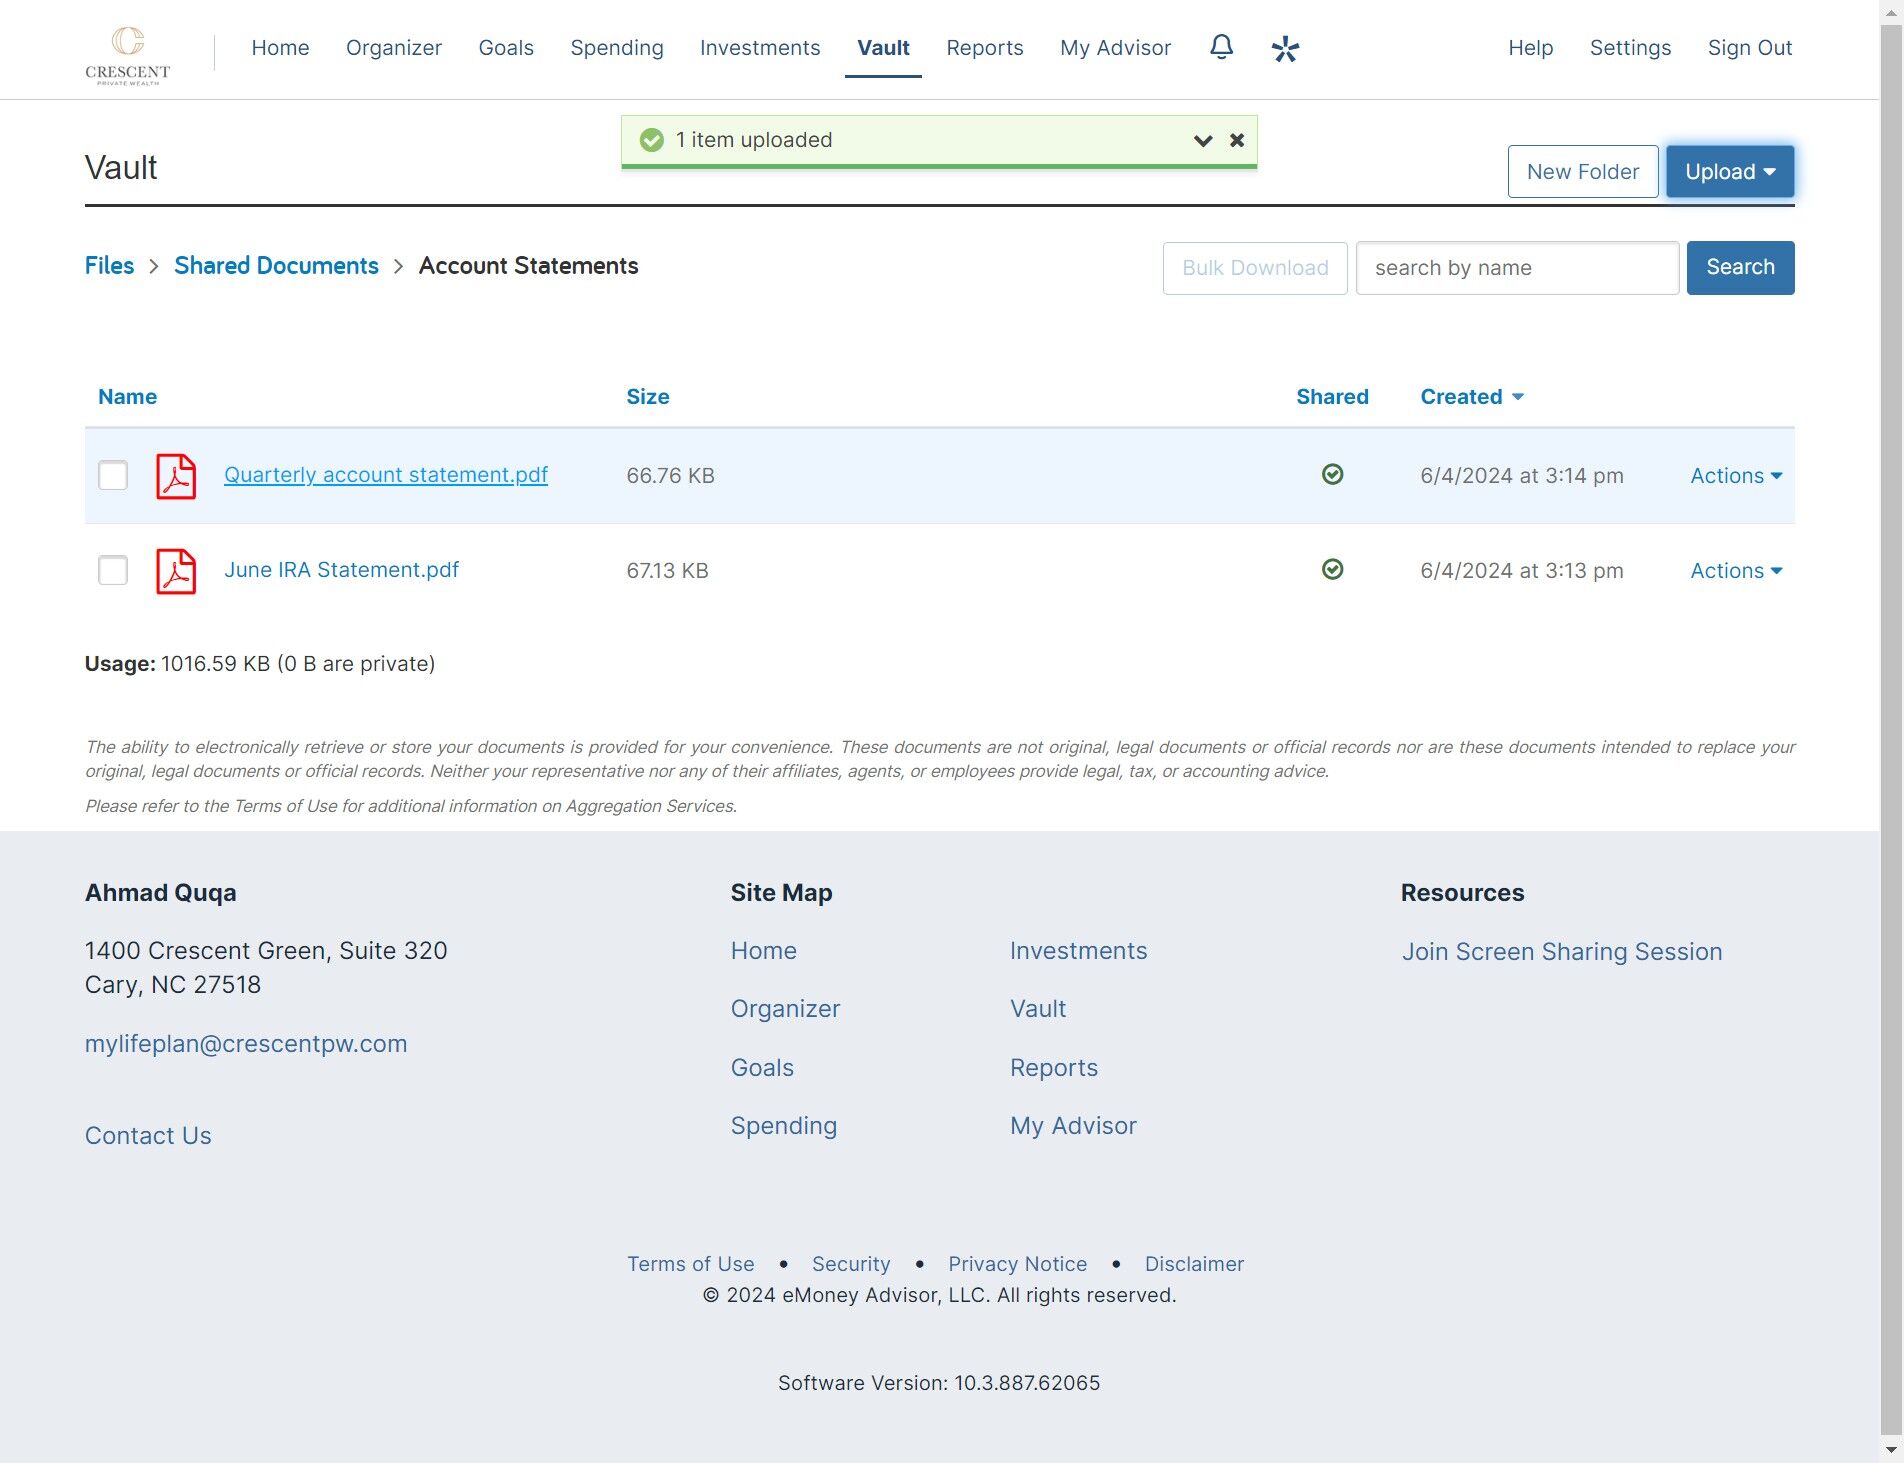
Task: Open My Advisor link in Site Map
Action: tap(1073, 1126)
